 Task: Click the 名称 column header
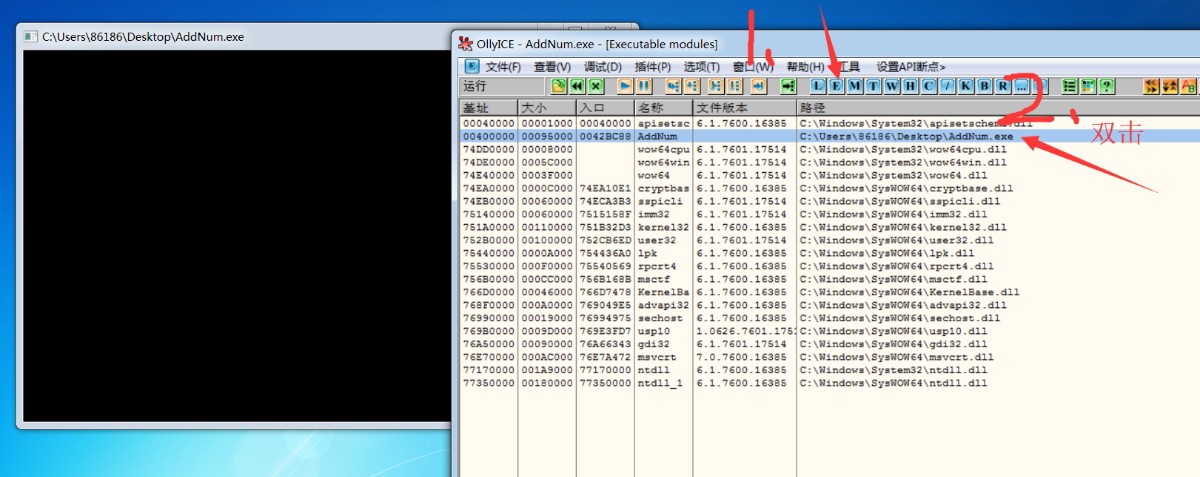click(664, 107)
